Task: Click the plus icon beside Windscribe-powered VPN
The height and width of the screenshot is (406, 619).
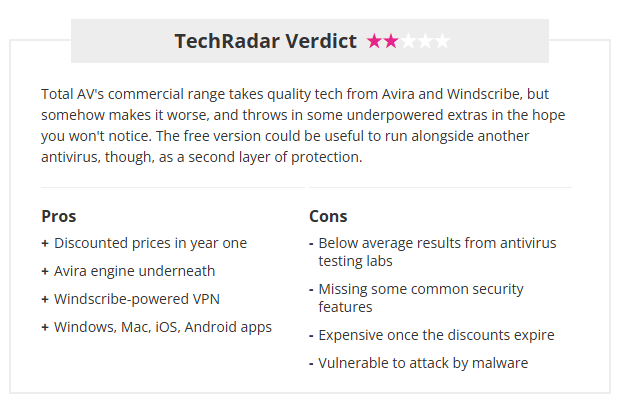Action: (x=45, y=299)
